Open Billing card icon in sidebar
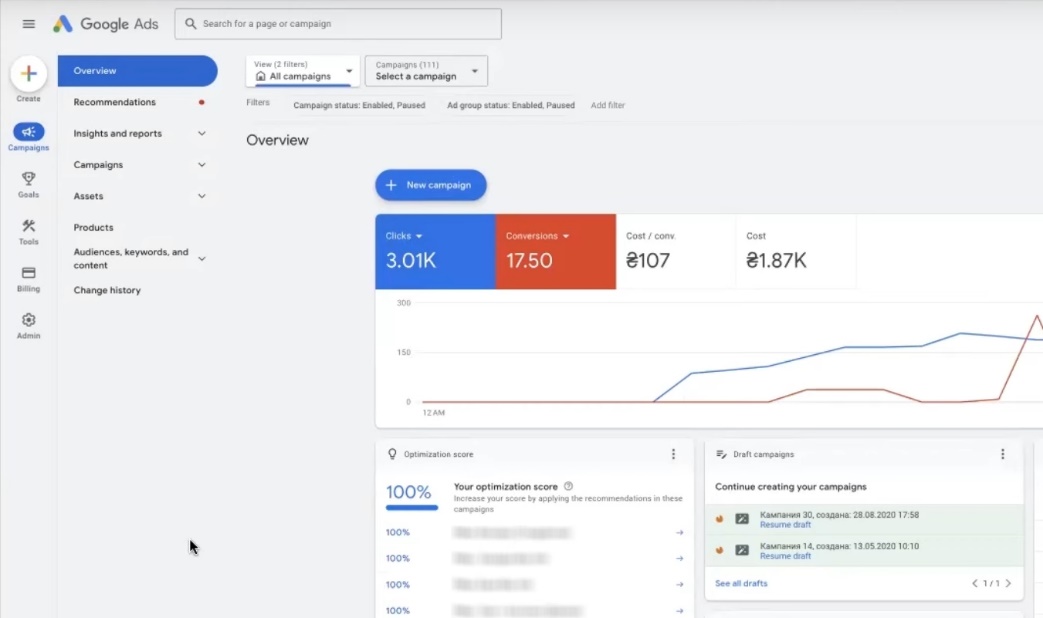Image resolution: width=1043 pixels, height=618 pixels. point(29,273)
